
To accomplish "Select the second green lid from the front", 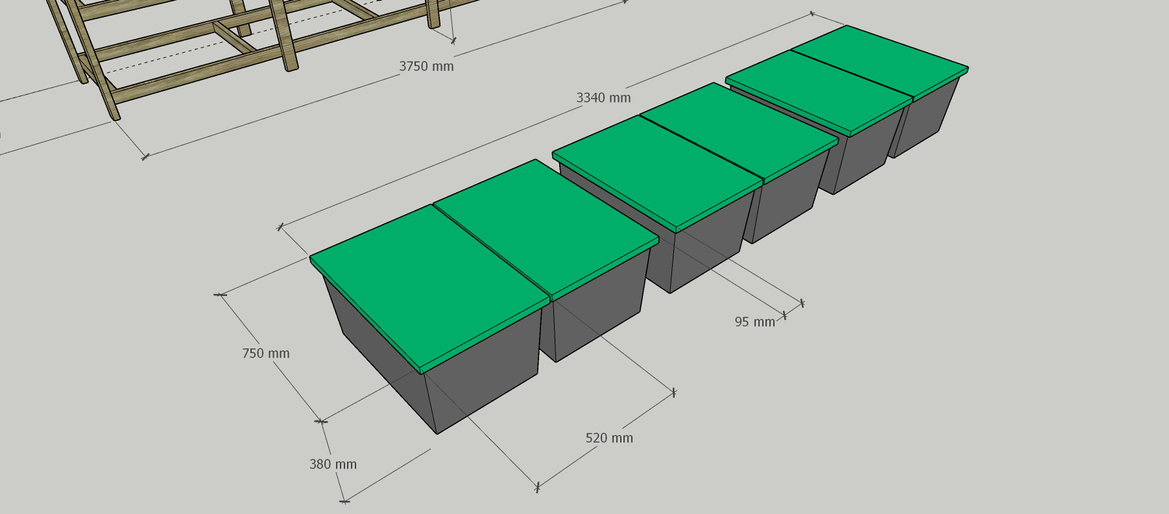I will tap(545, 227).
